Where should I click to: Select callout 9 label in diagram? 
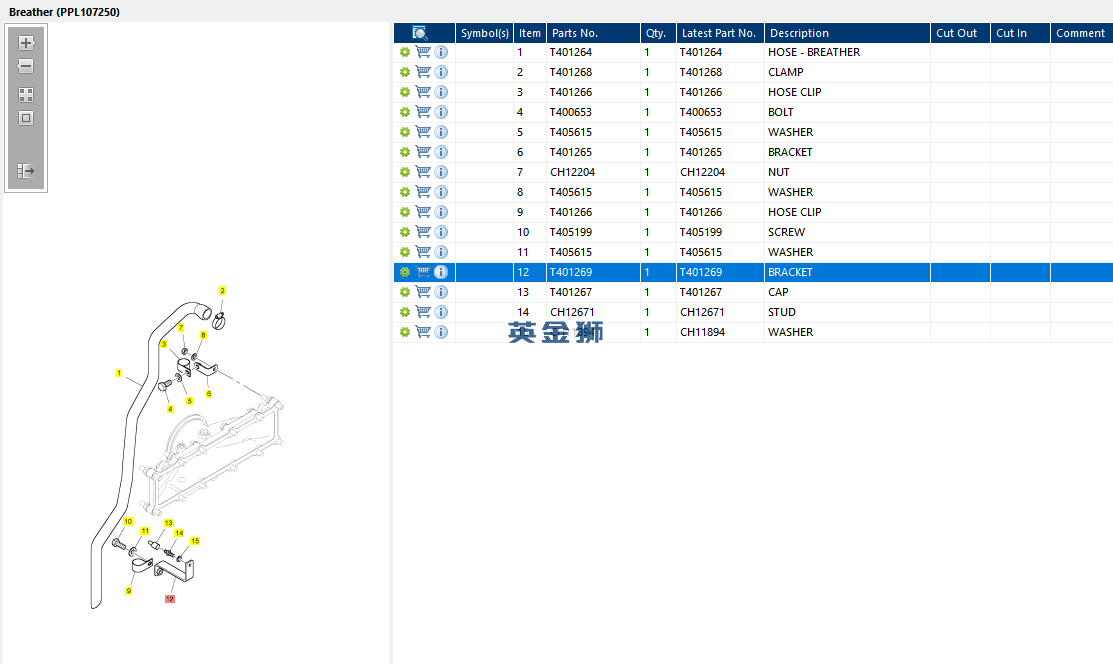pos(128,591)
